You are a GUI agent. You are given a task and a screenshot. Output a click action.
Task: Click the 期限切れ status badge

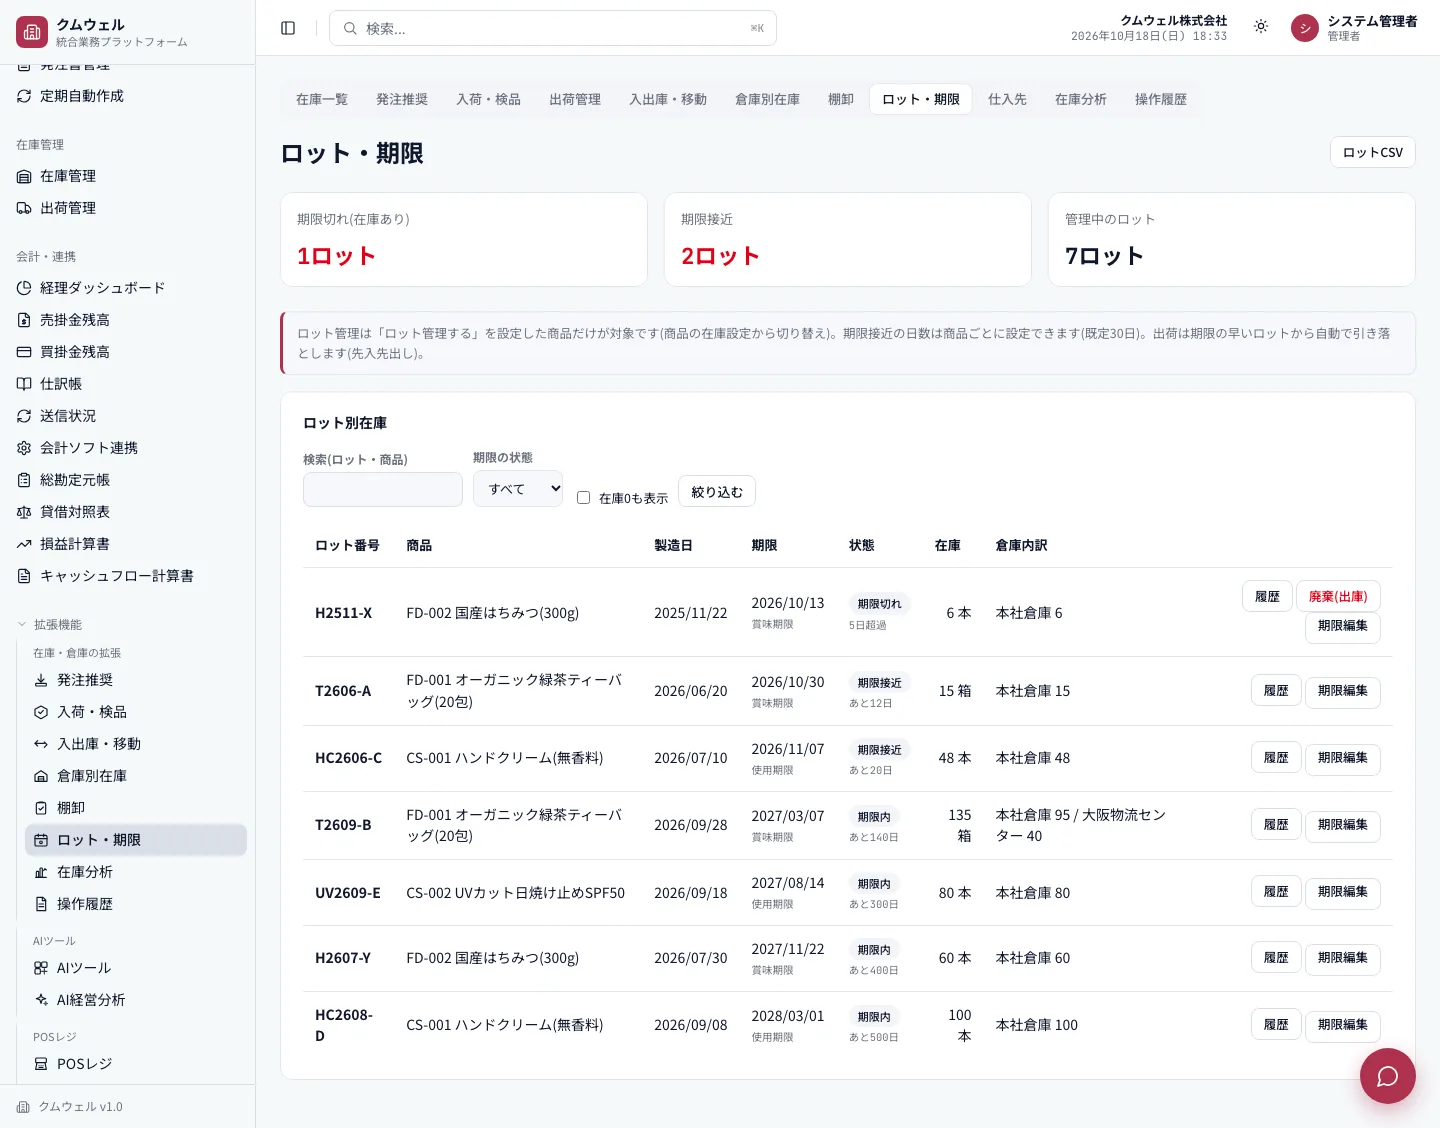coord(879,604)
